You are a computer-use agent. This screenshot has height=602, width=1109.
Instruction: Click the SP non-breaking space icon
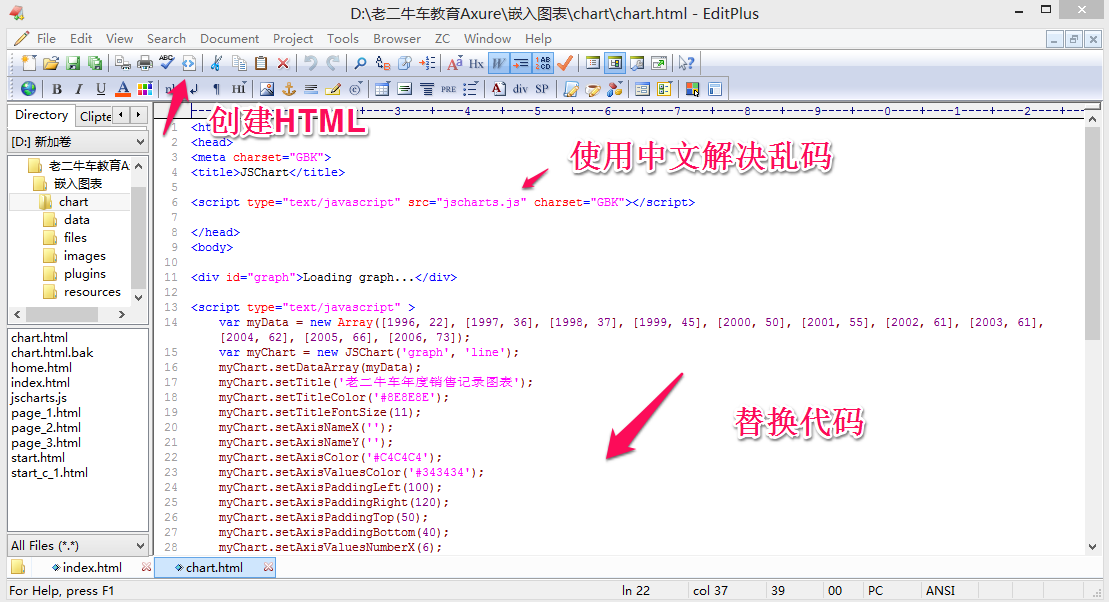point(542,89)
